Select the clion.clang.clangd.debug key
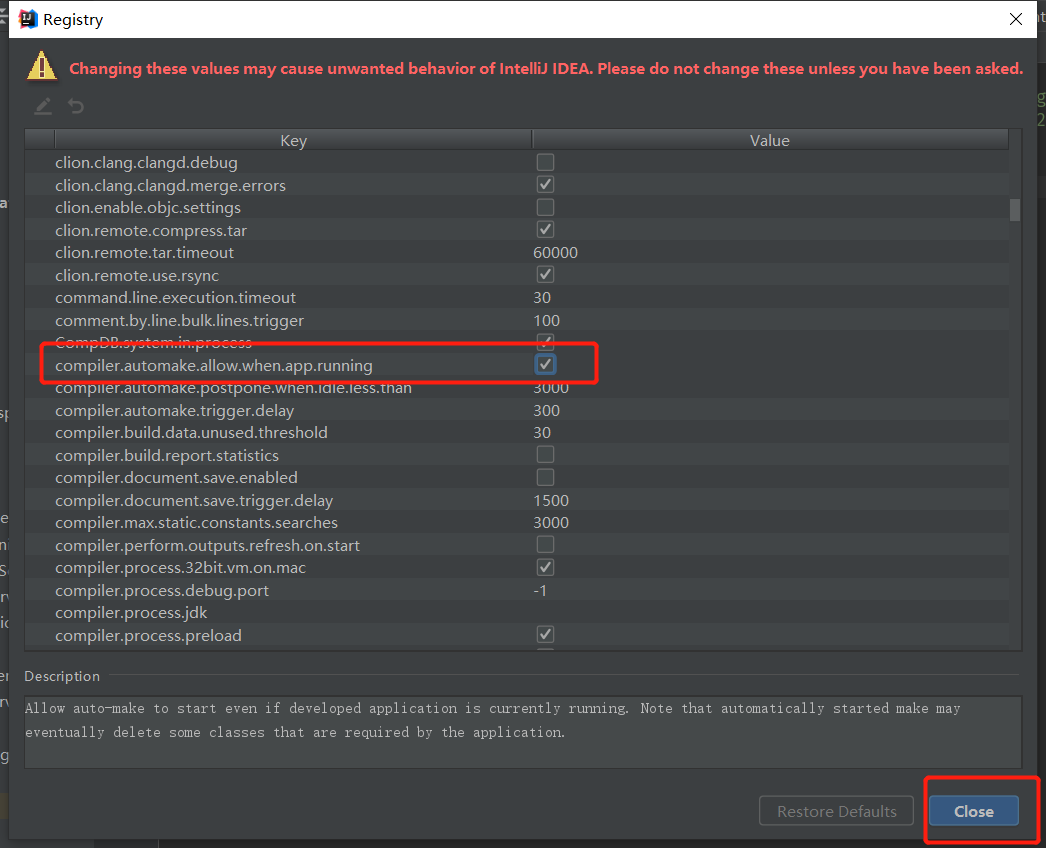Image resolution: width=1046 pixels, height=848 pixels. coord(146,163)
